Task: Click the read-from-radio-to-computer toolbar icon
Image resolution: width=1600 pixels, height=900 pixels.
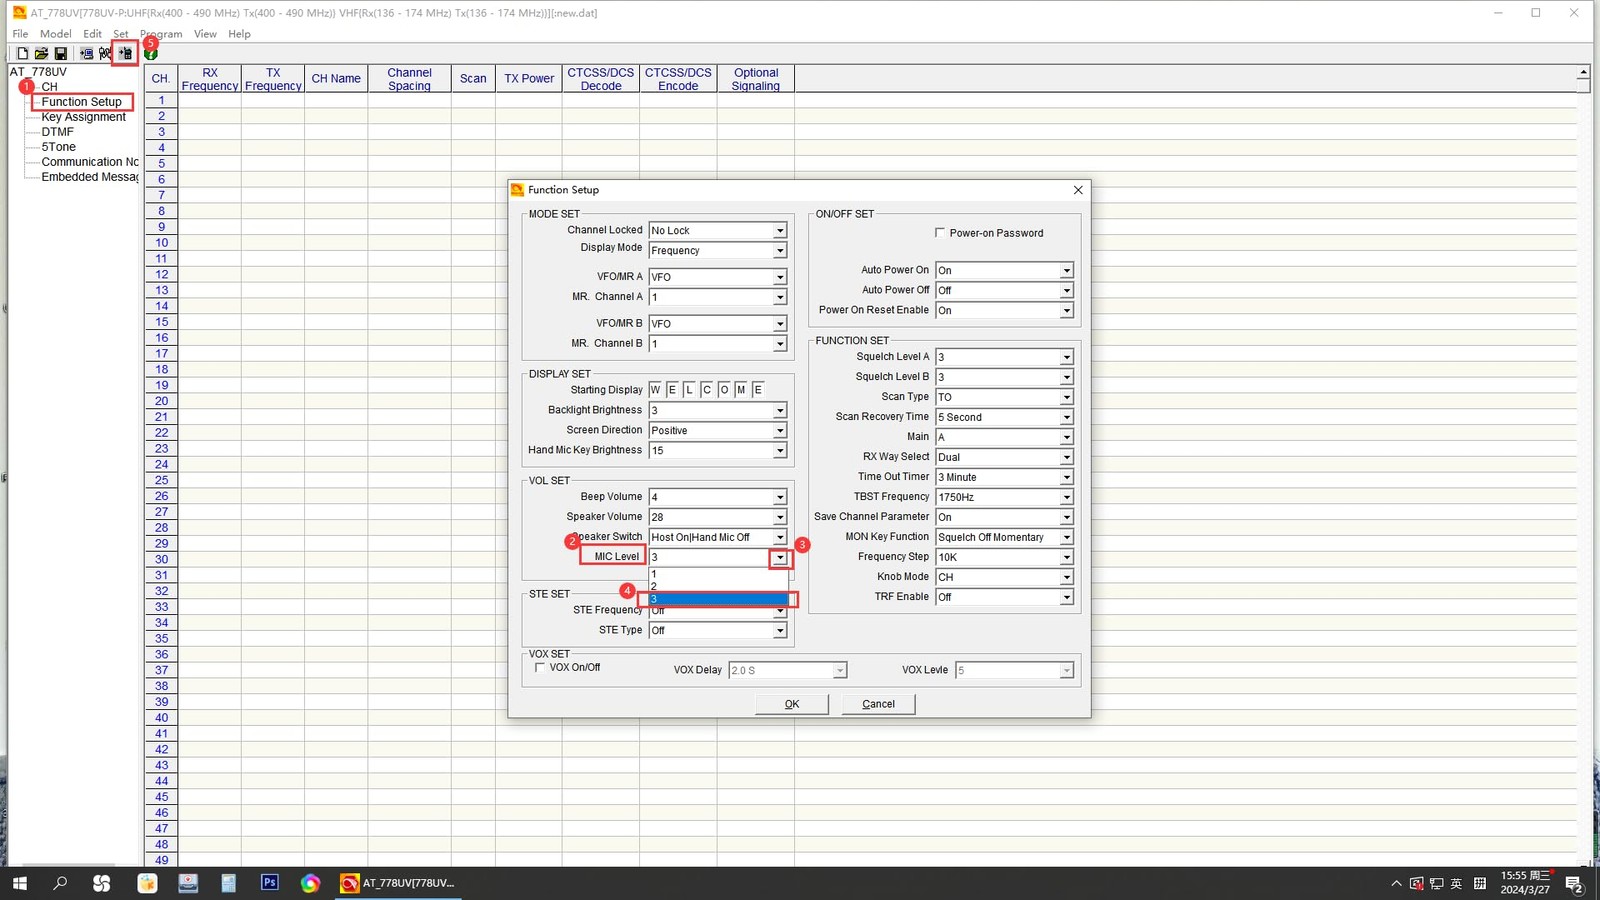Action: tap(86, 54)
